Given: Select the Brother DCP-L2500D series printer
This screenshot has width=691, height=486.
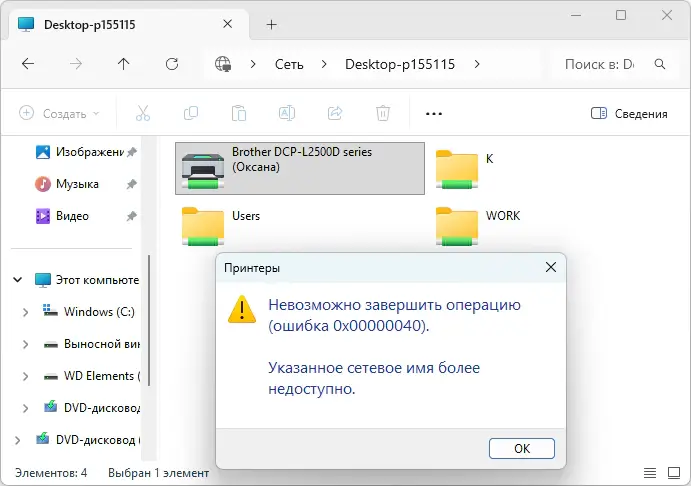Looking at the screenshot, I should pyautogui.click(x=300, y=168).
